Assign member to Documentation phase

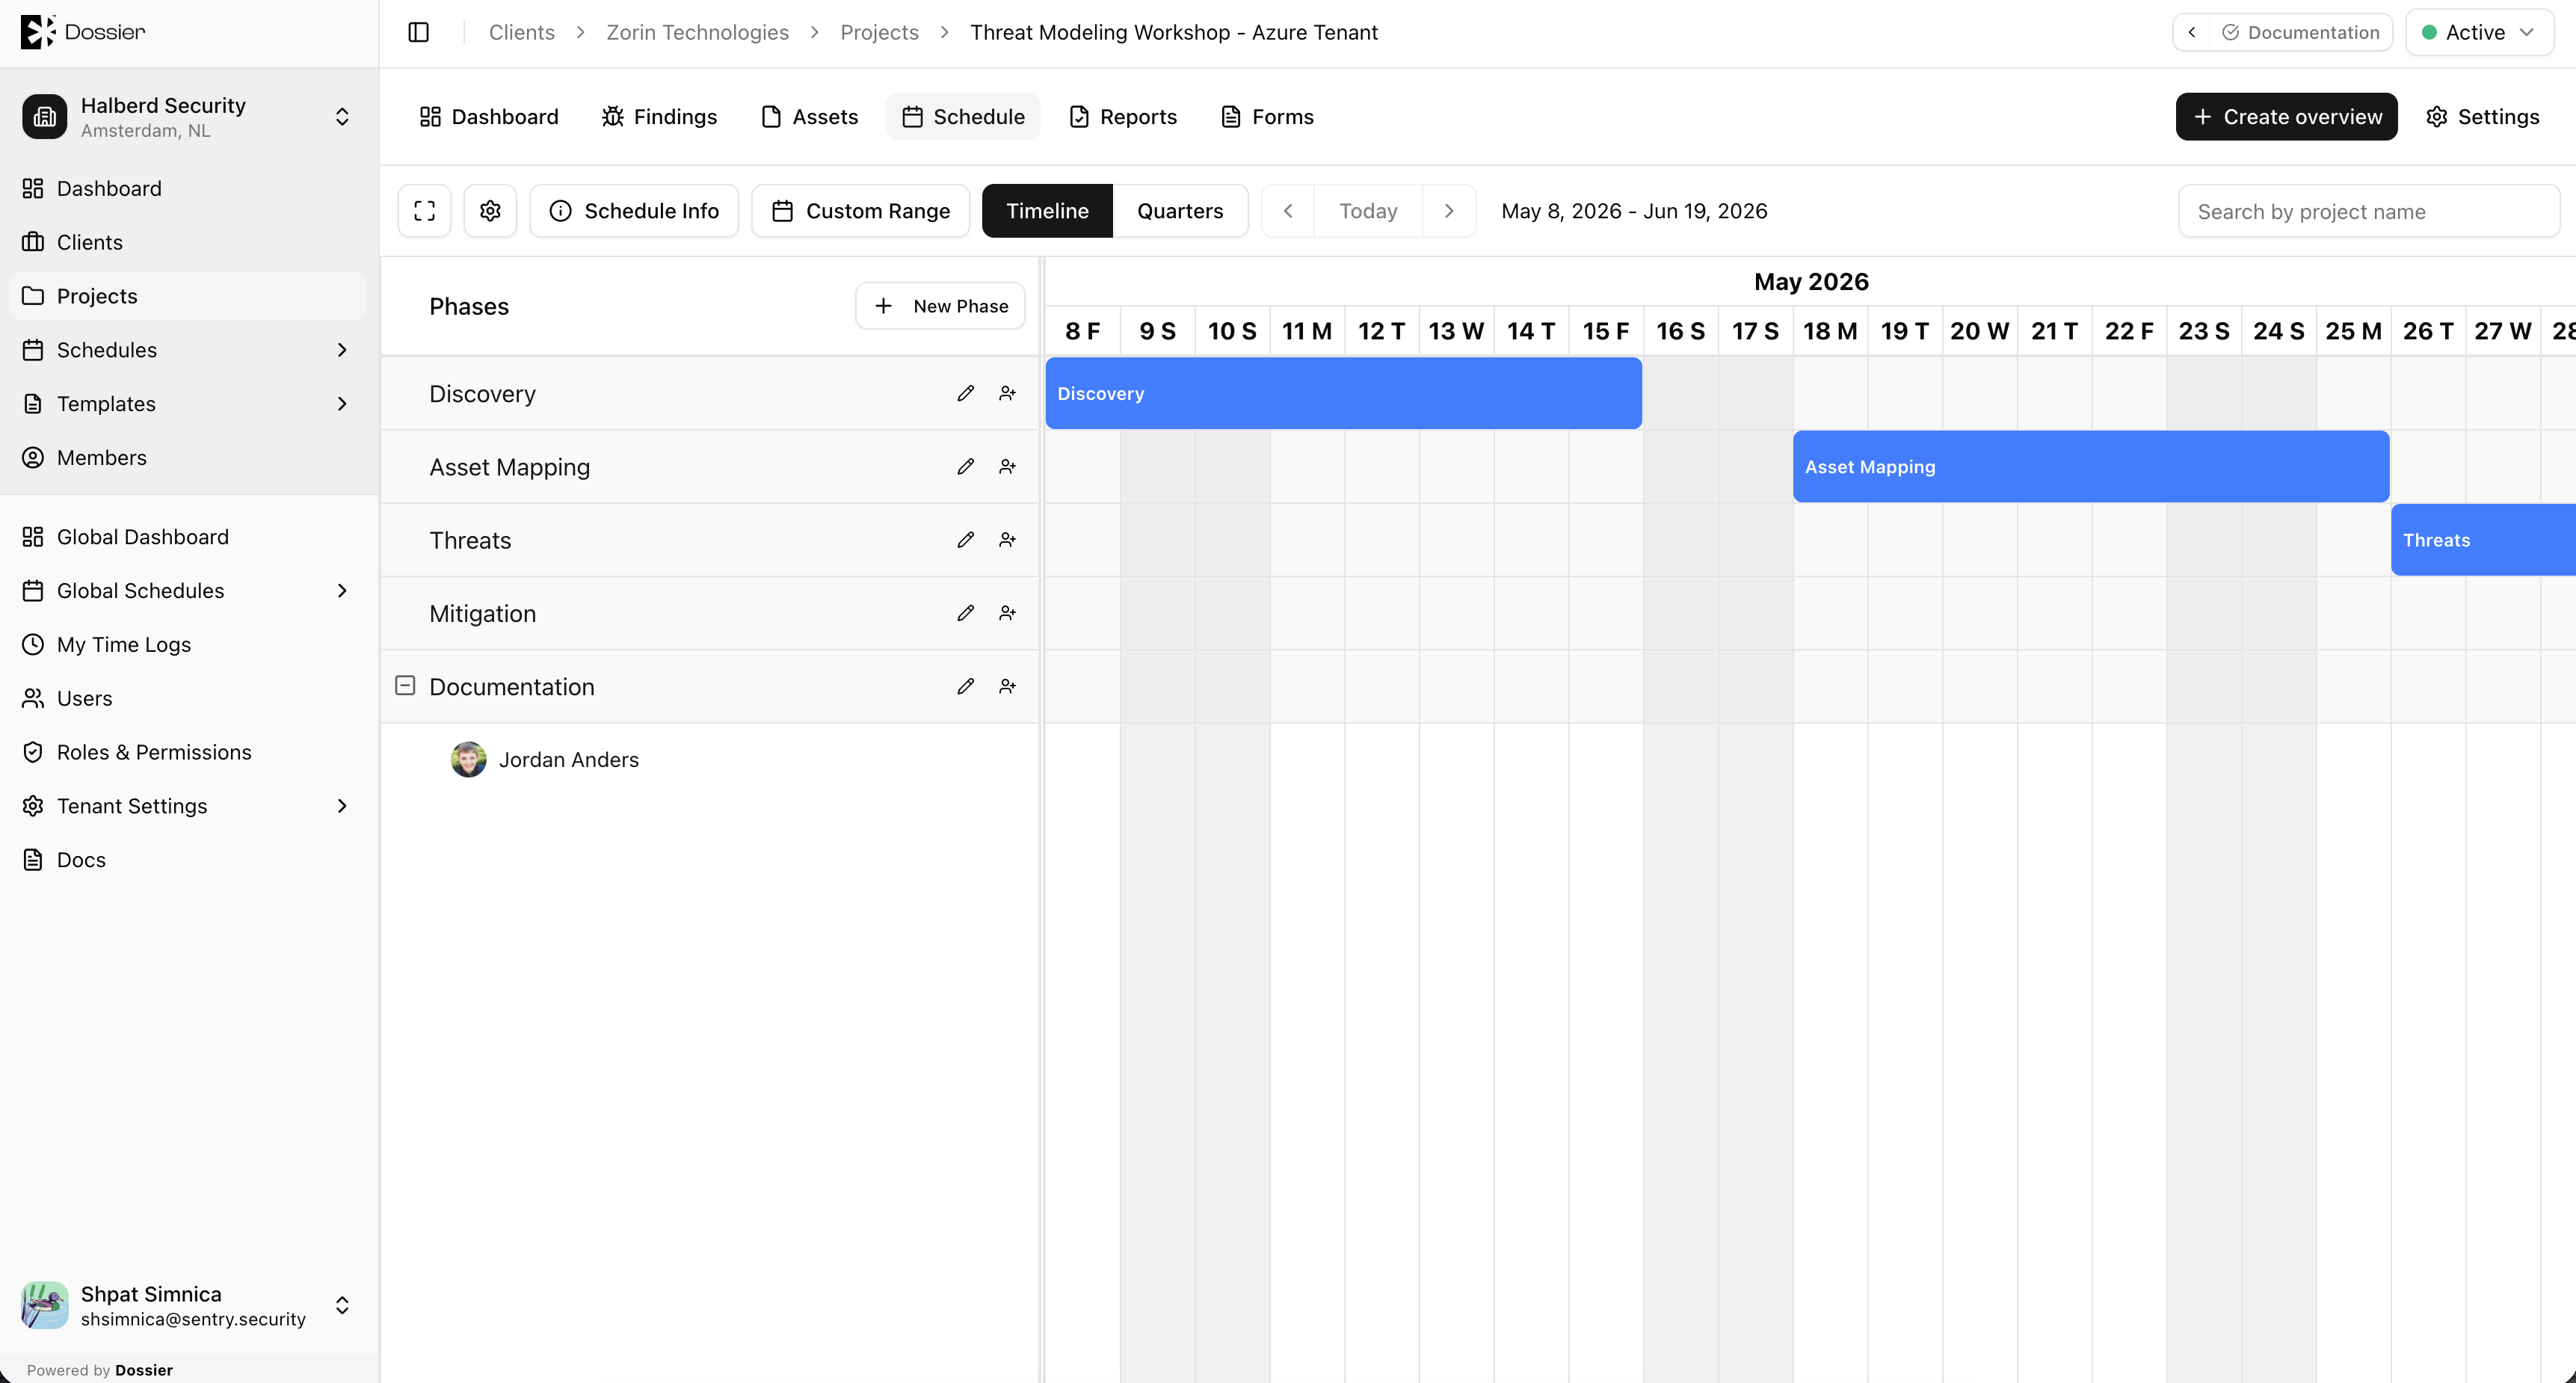pos(1007,686)
